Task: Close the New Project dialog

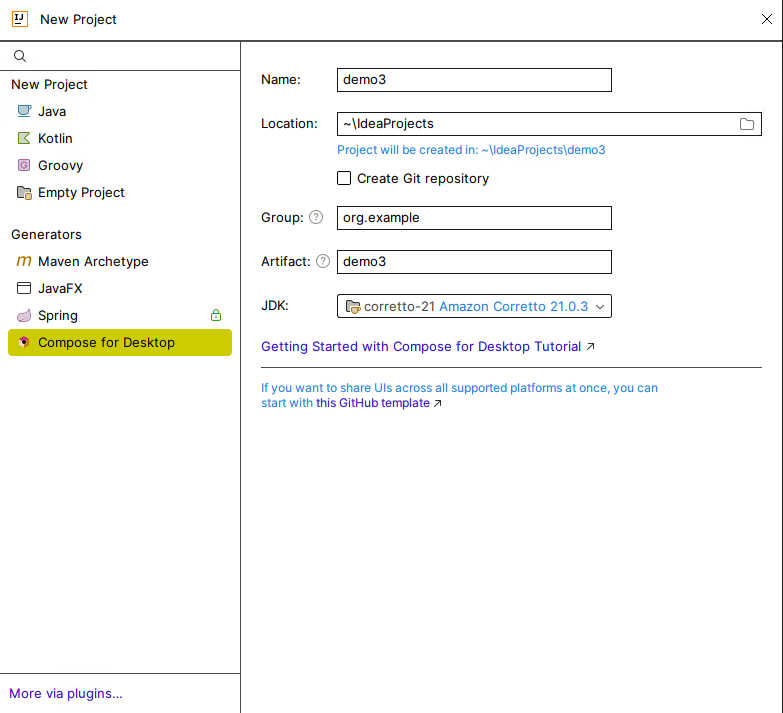Action: (x=767, y=19)
